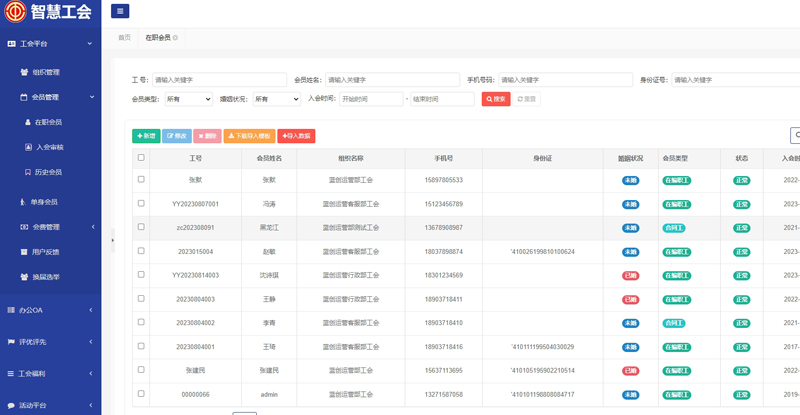The width and height of the screenshot is (800, 415).
Task: Tick the checkbox for row zc202308091
Action: pos(141,227)
